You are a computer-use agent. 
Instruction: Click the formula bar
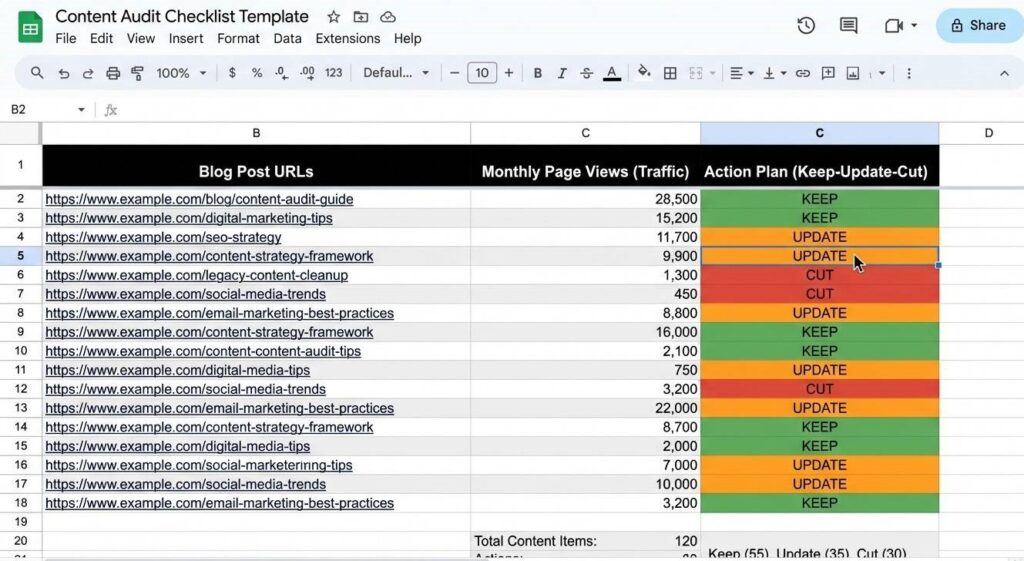tap(568, 110)
